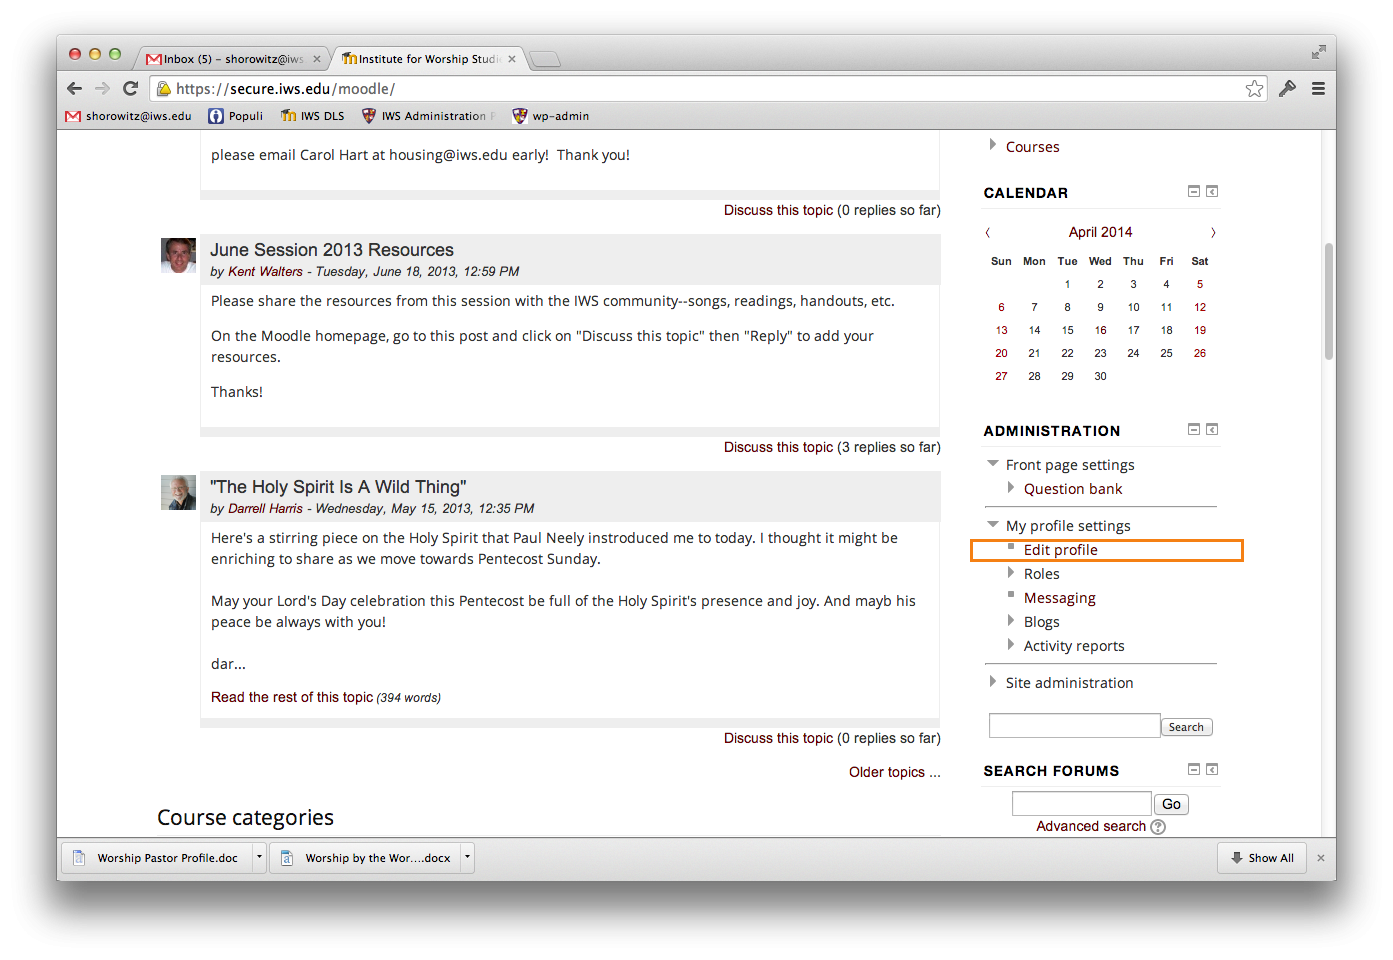1393x960 pixels.
Task: Dock the Calendar block
Action: point(1212,191)
